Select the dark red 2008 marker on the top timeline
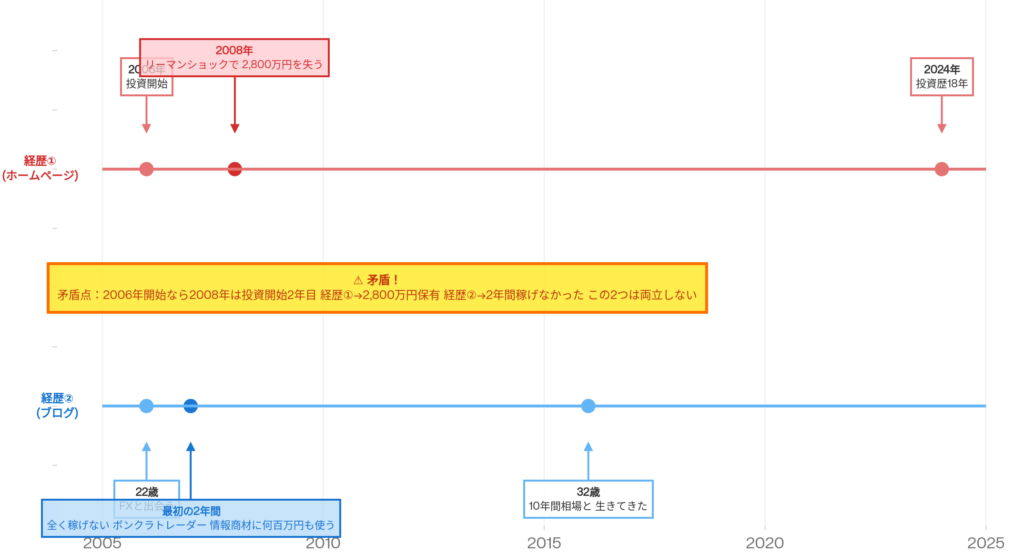The width and height of the screenshot is (1024, 555). (x=235, y=169)
